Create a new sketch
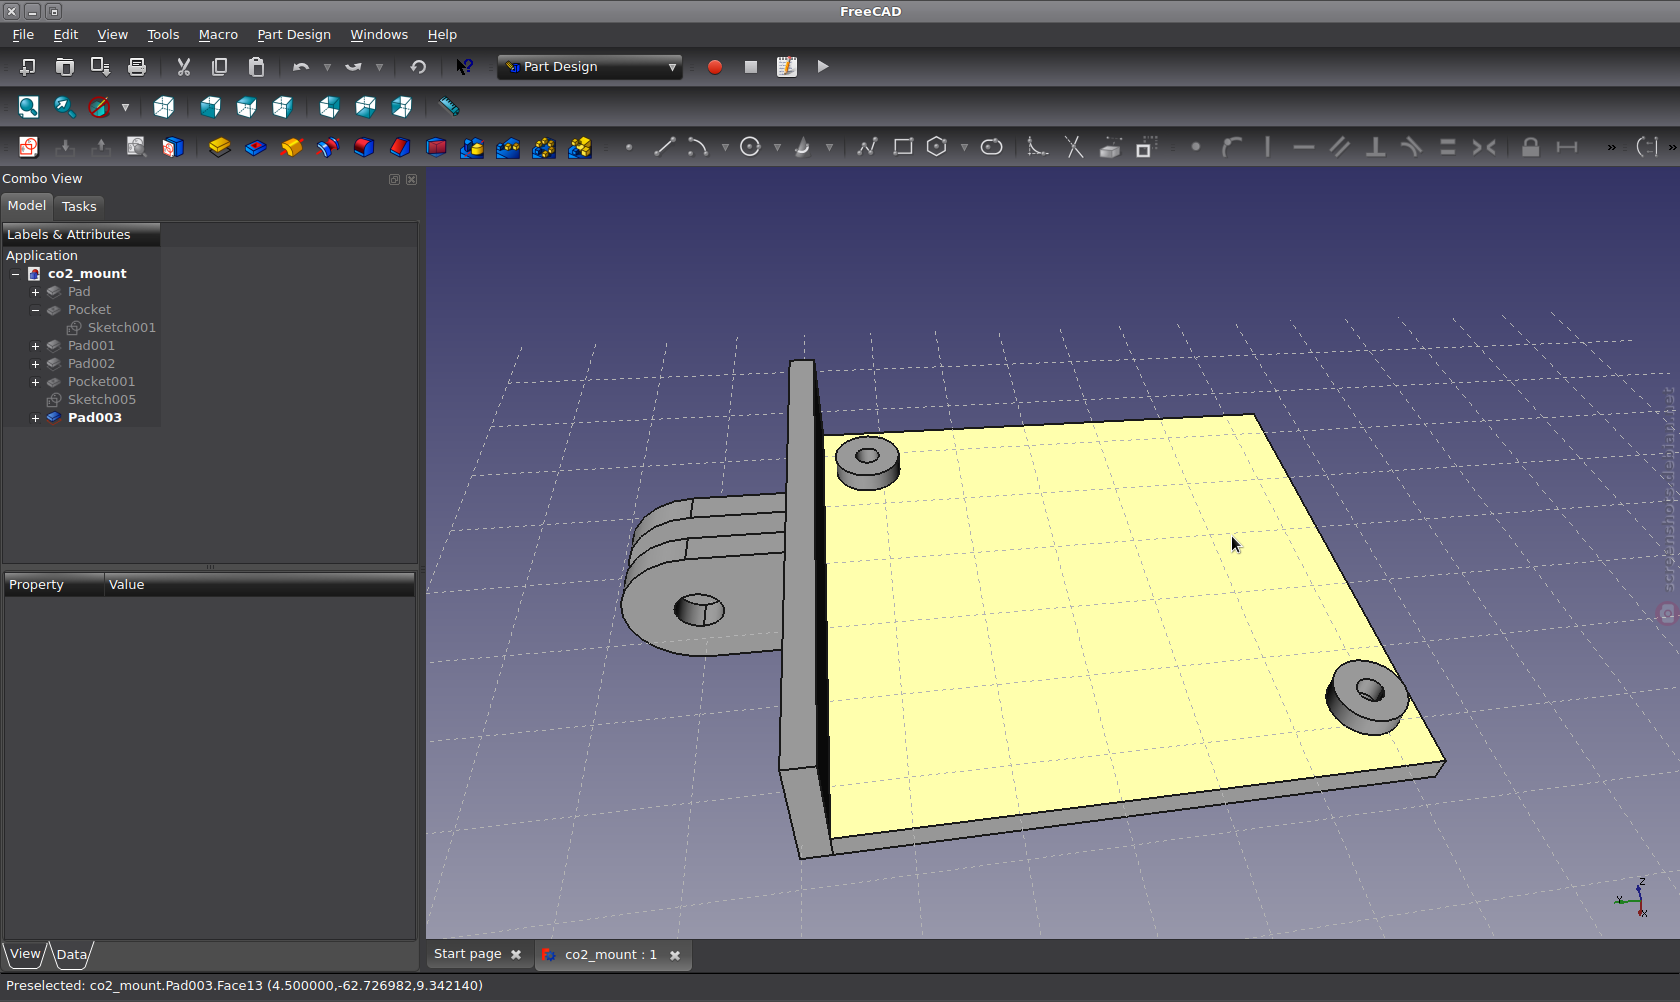 click(x=28, y=147)
